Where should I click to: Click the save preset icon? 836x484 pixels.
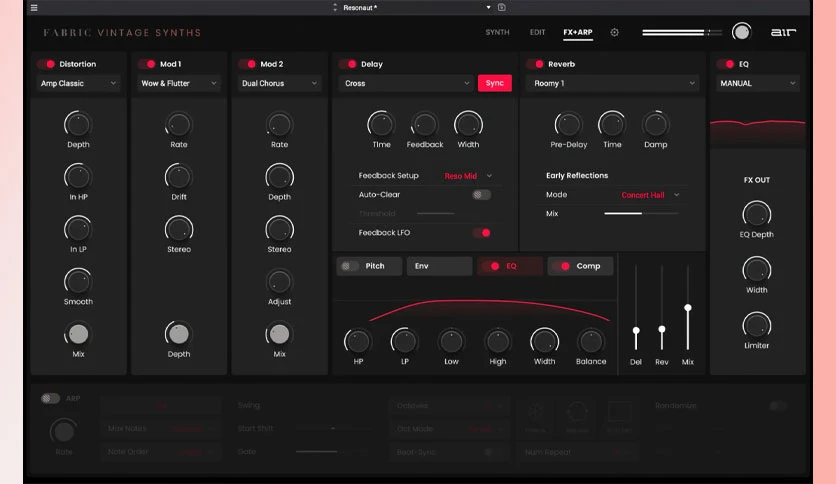click(502, 7)
